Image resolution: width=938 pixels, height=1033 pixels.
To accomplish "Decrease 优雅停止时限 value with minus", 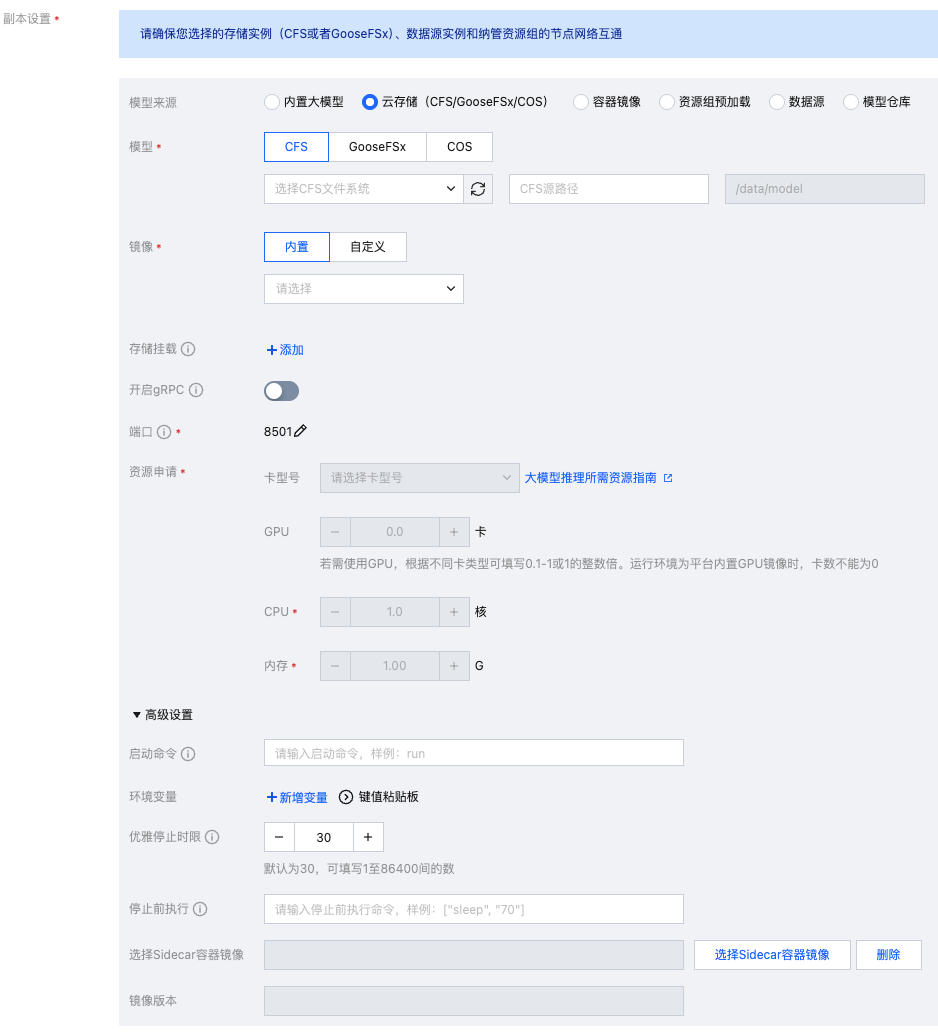I will click(x=279, y=837).
